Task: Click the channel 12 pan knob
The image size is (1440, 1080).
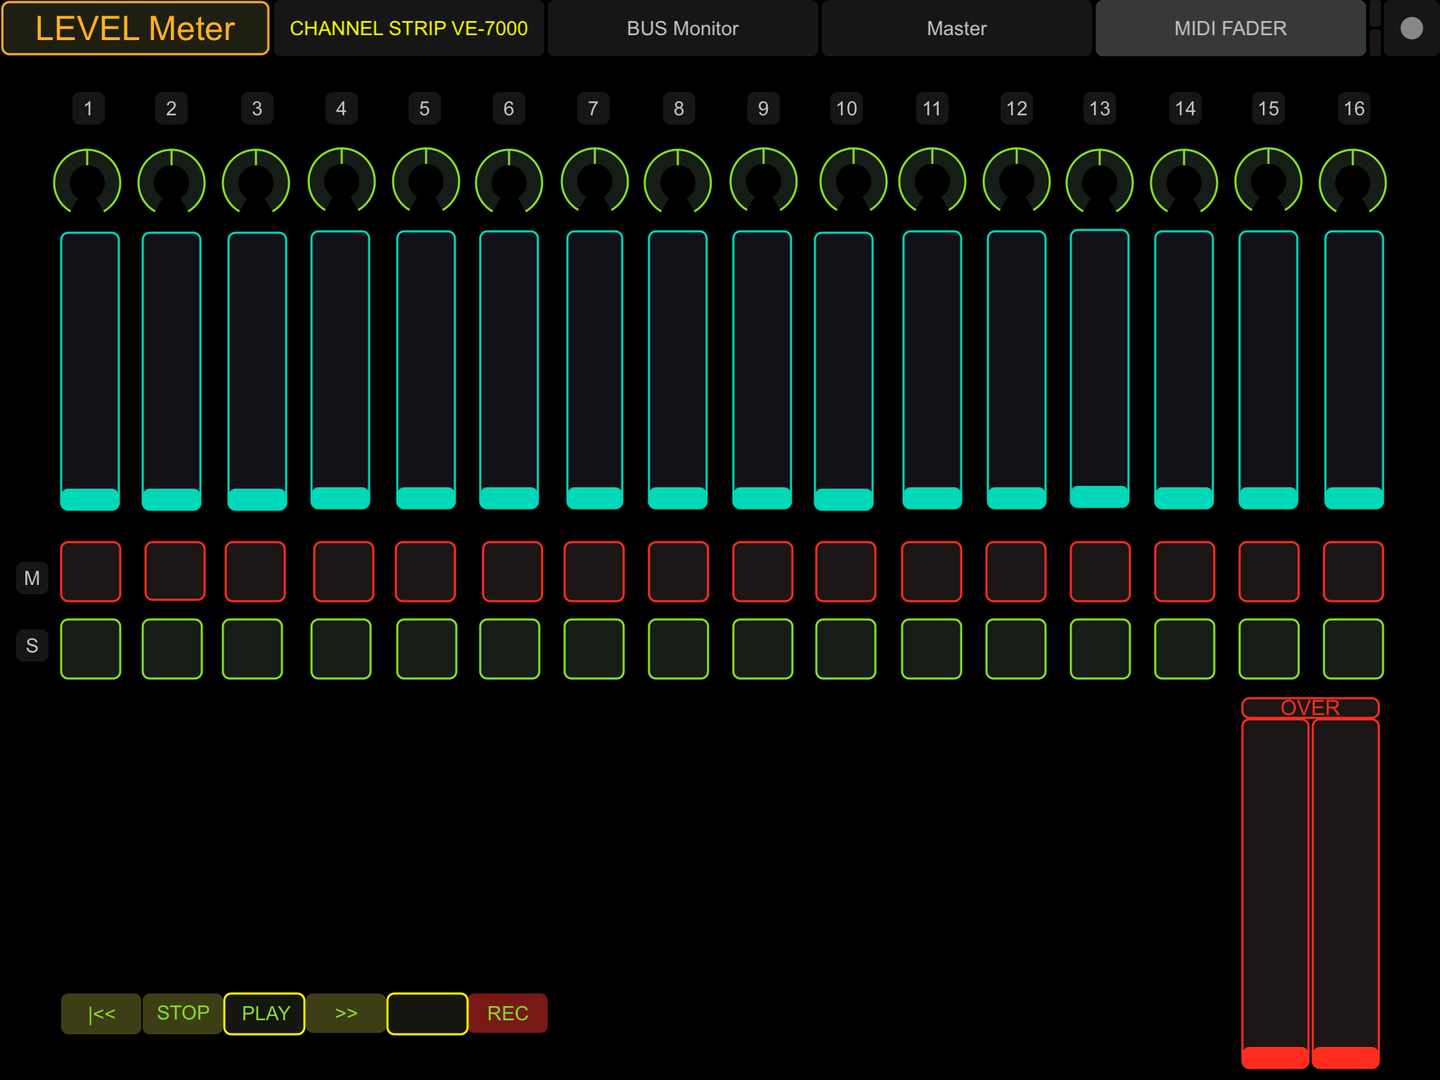Action: pyautogui.click(x=1017, y=181)
